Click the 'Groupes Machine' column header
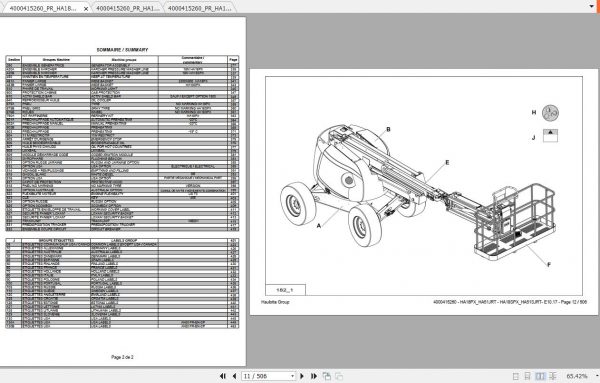The image size is (600, 383). [56, 60]
